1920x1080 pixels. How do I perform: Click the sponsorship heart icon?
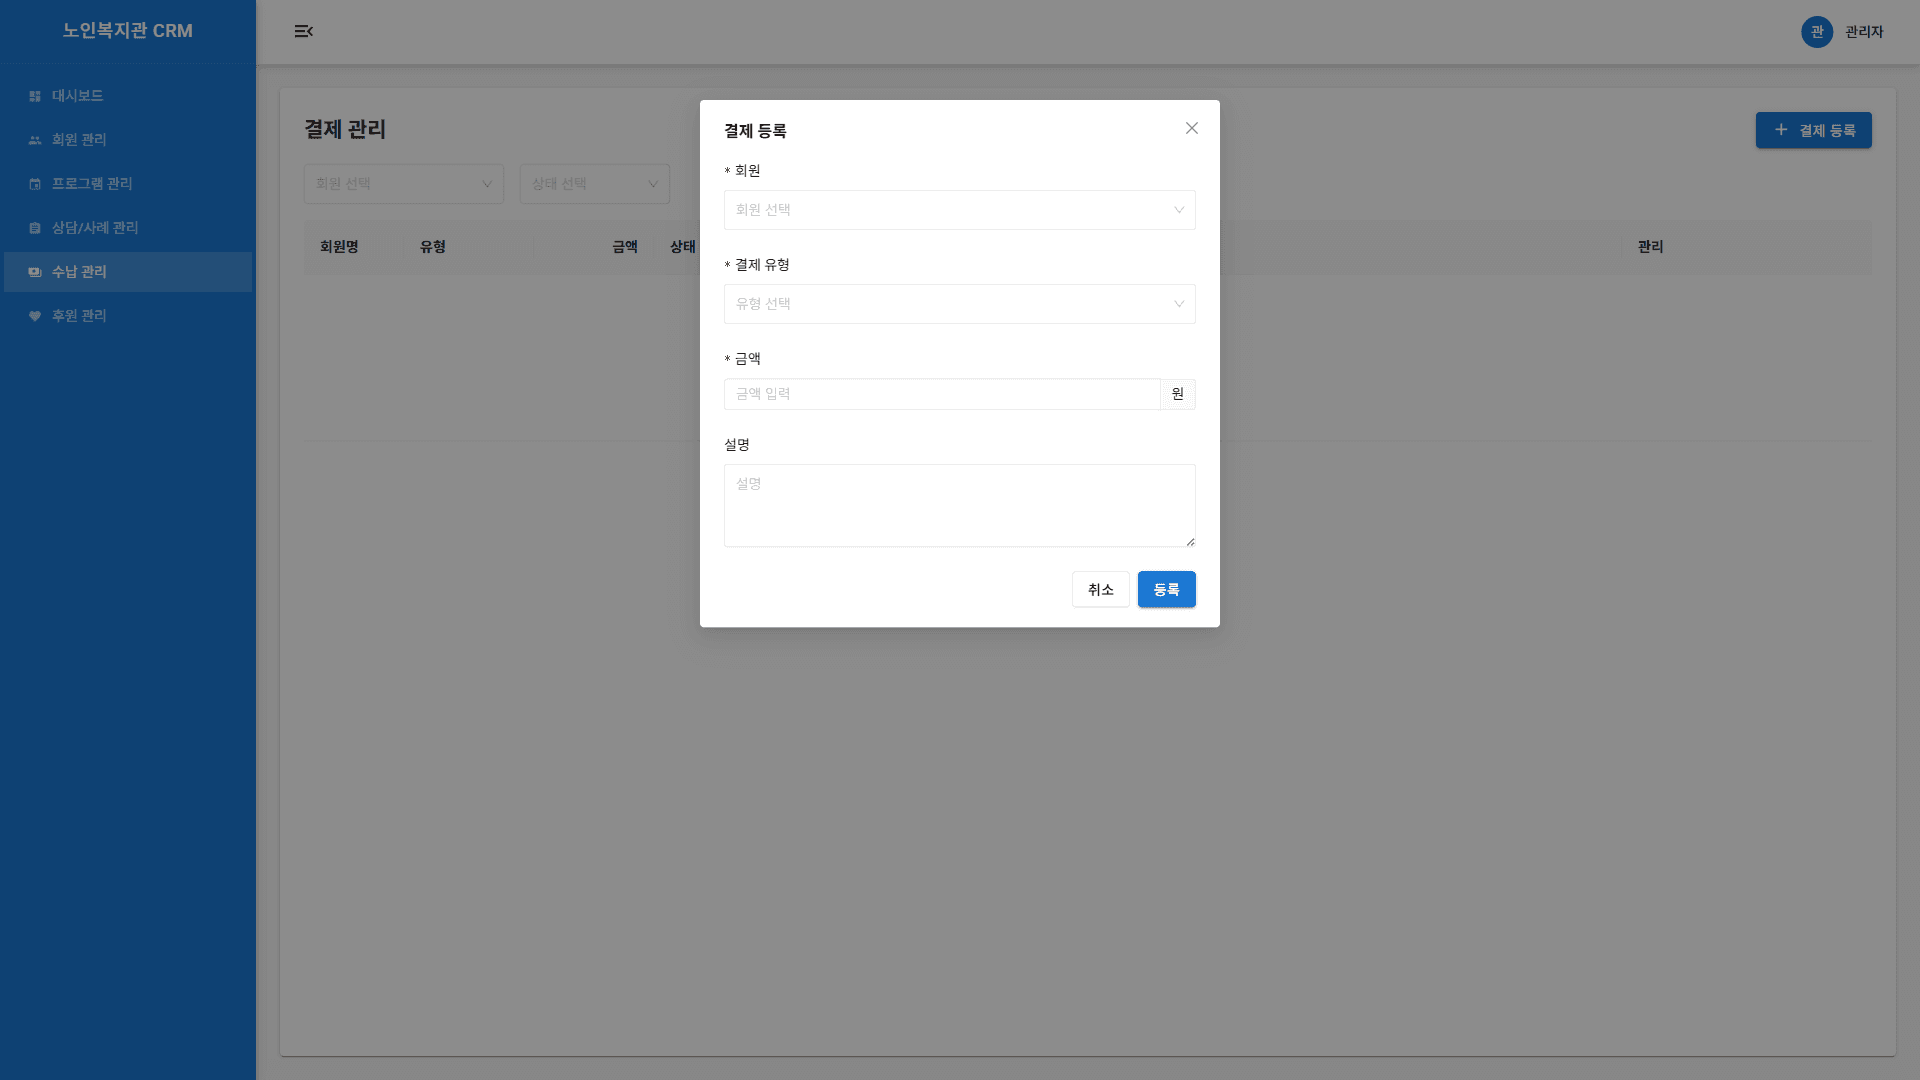(x=35, y=316)
